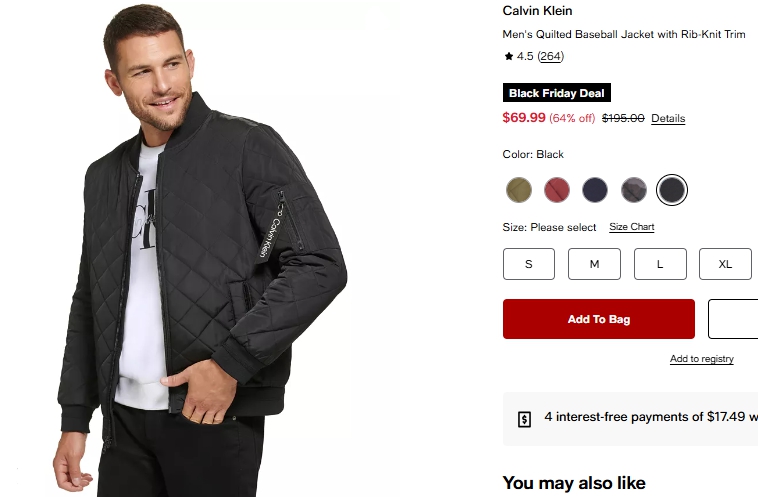Click the dollar sign payment icon
The image size is (758, 497).
click(525, 418)
